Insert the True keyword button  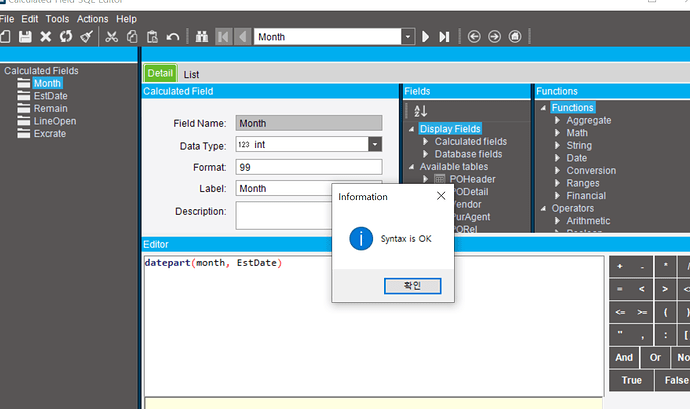click(x=631, y=380)
